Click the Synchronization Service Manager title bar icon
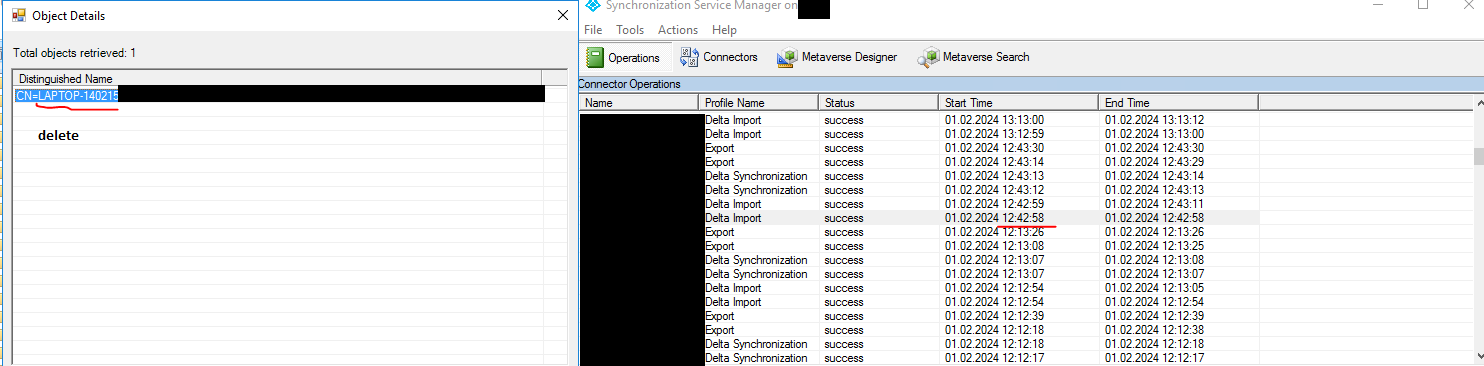 point(592,6)
